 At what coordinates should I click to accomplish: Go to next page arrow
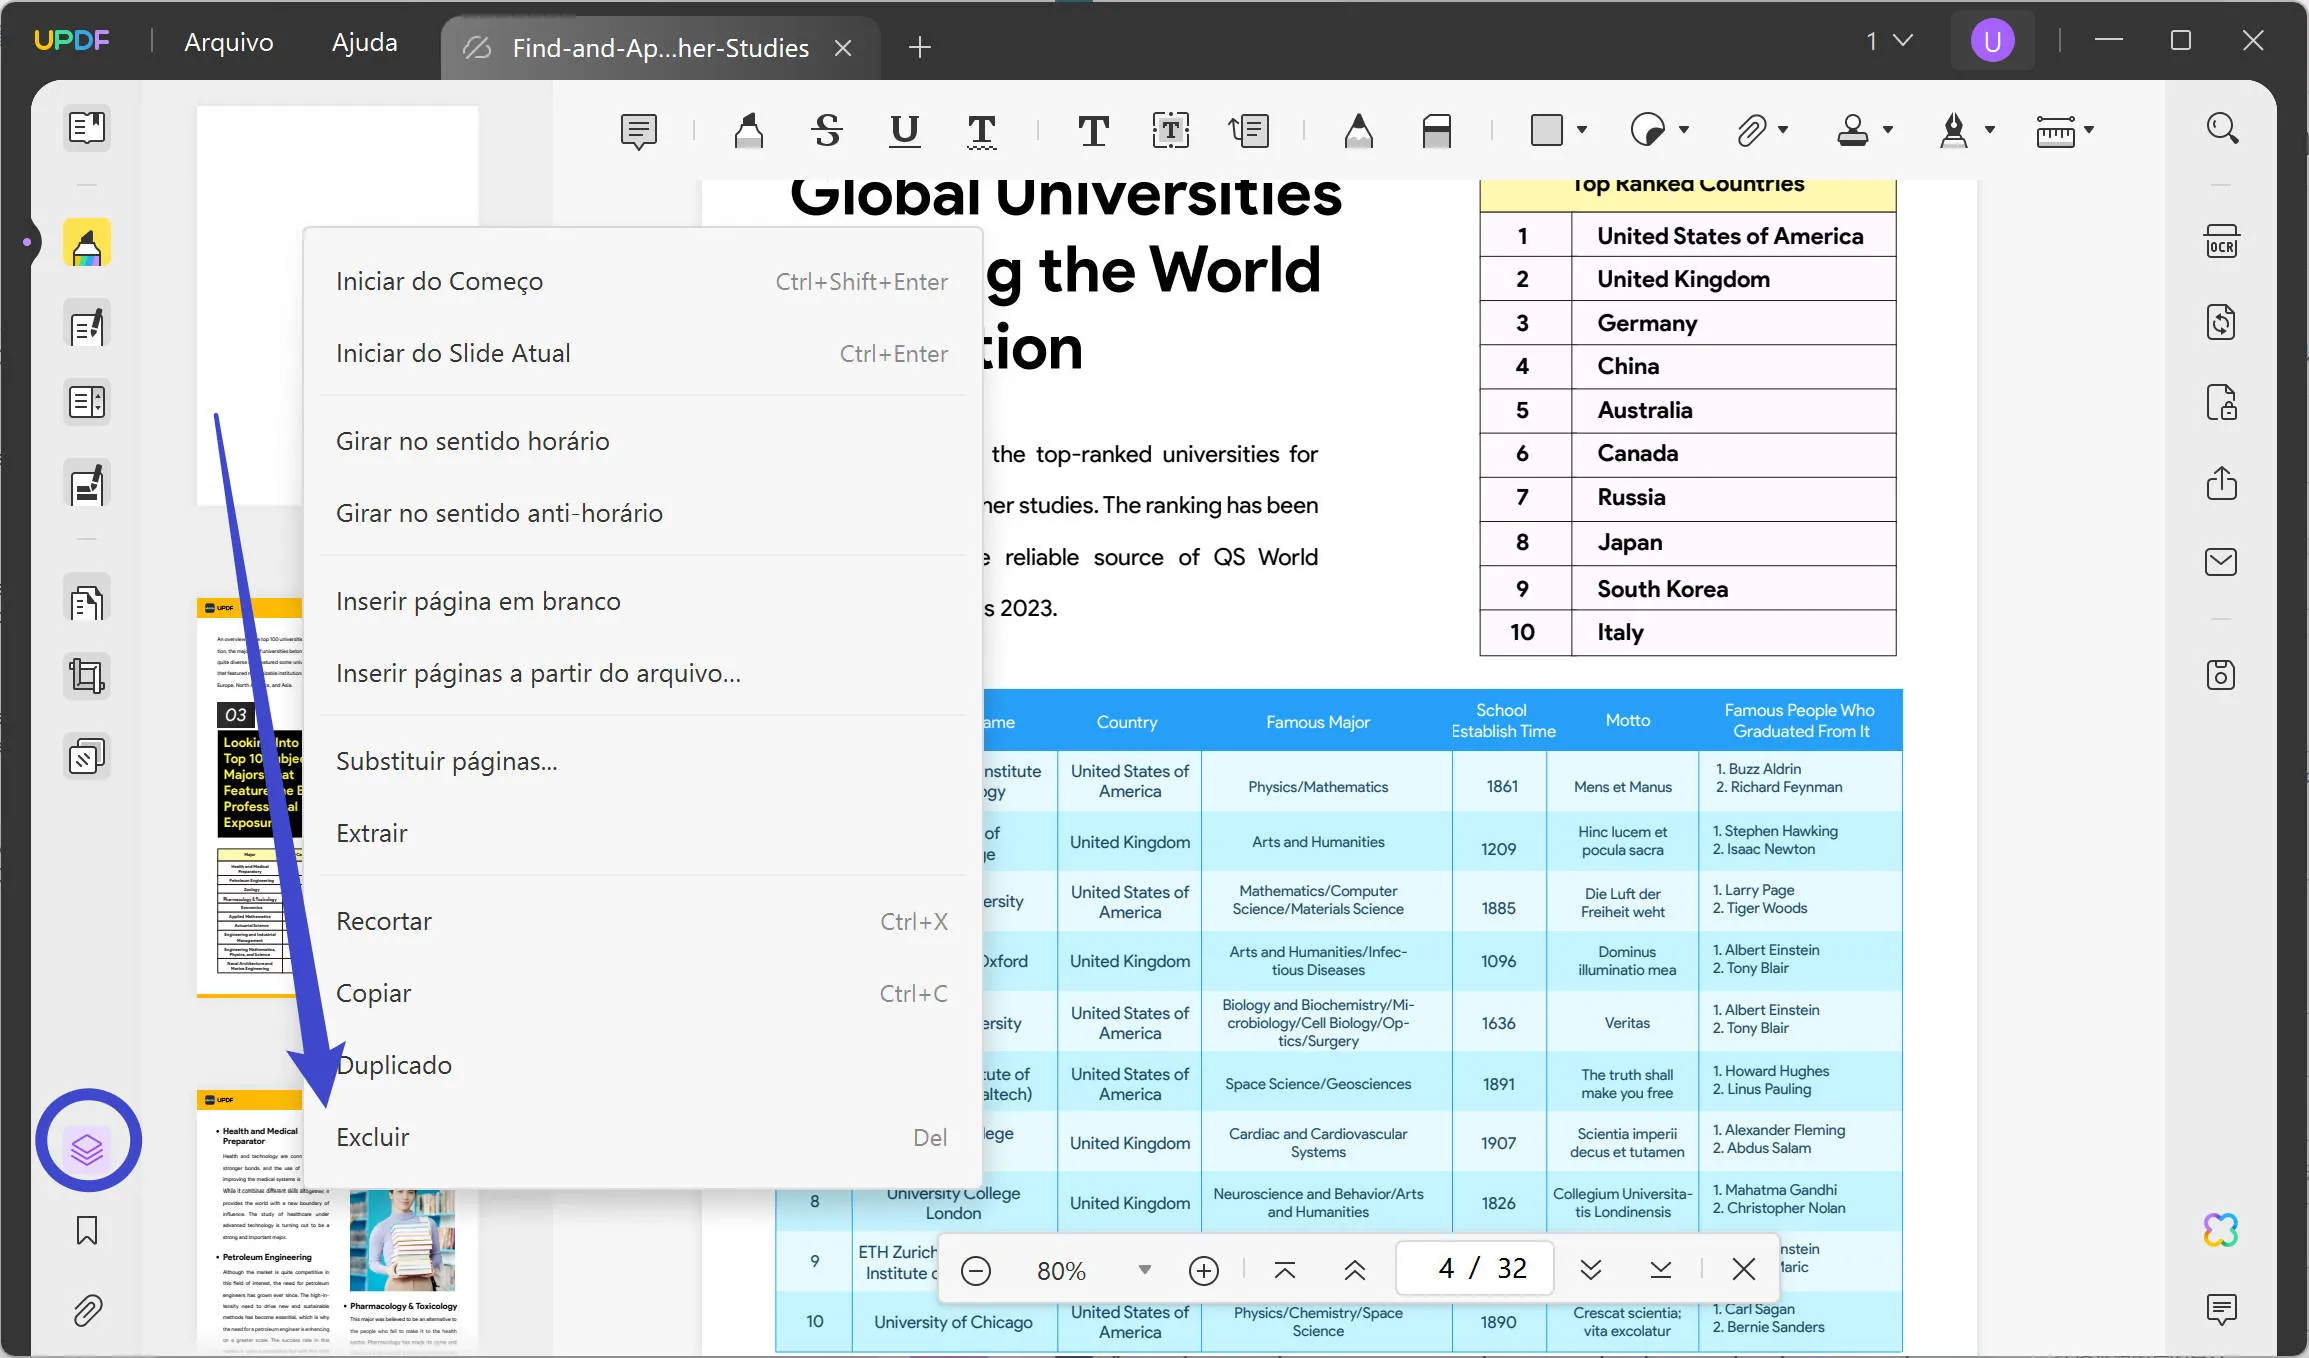coord(1590,1270)
